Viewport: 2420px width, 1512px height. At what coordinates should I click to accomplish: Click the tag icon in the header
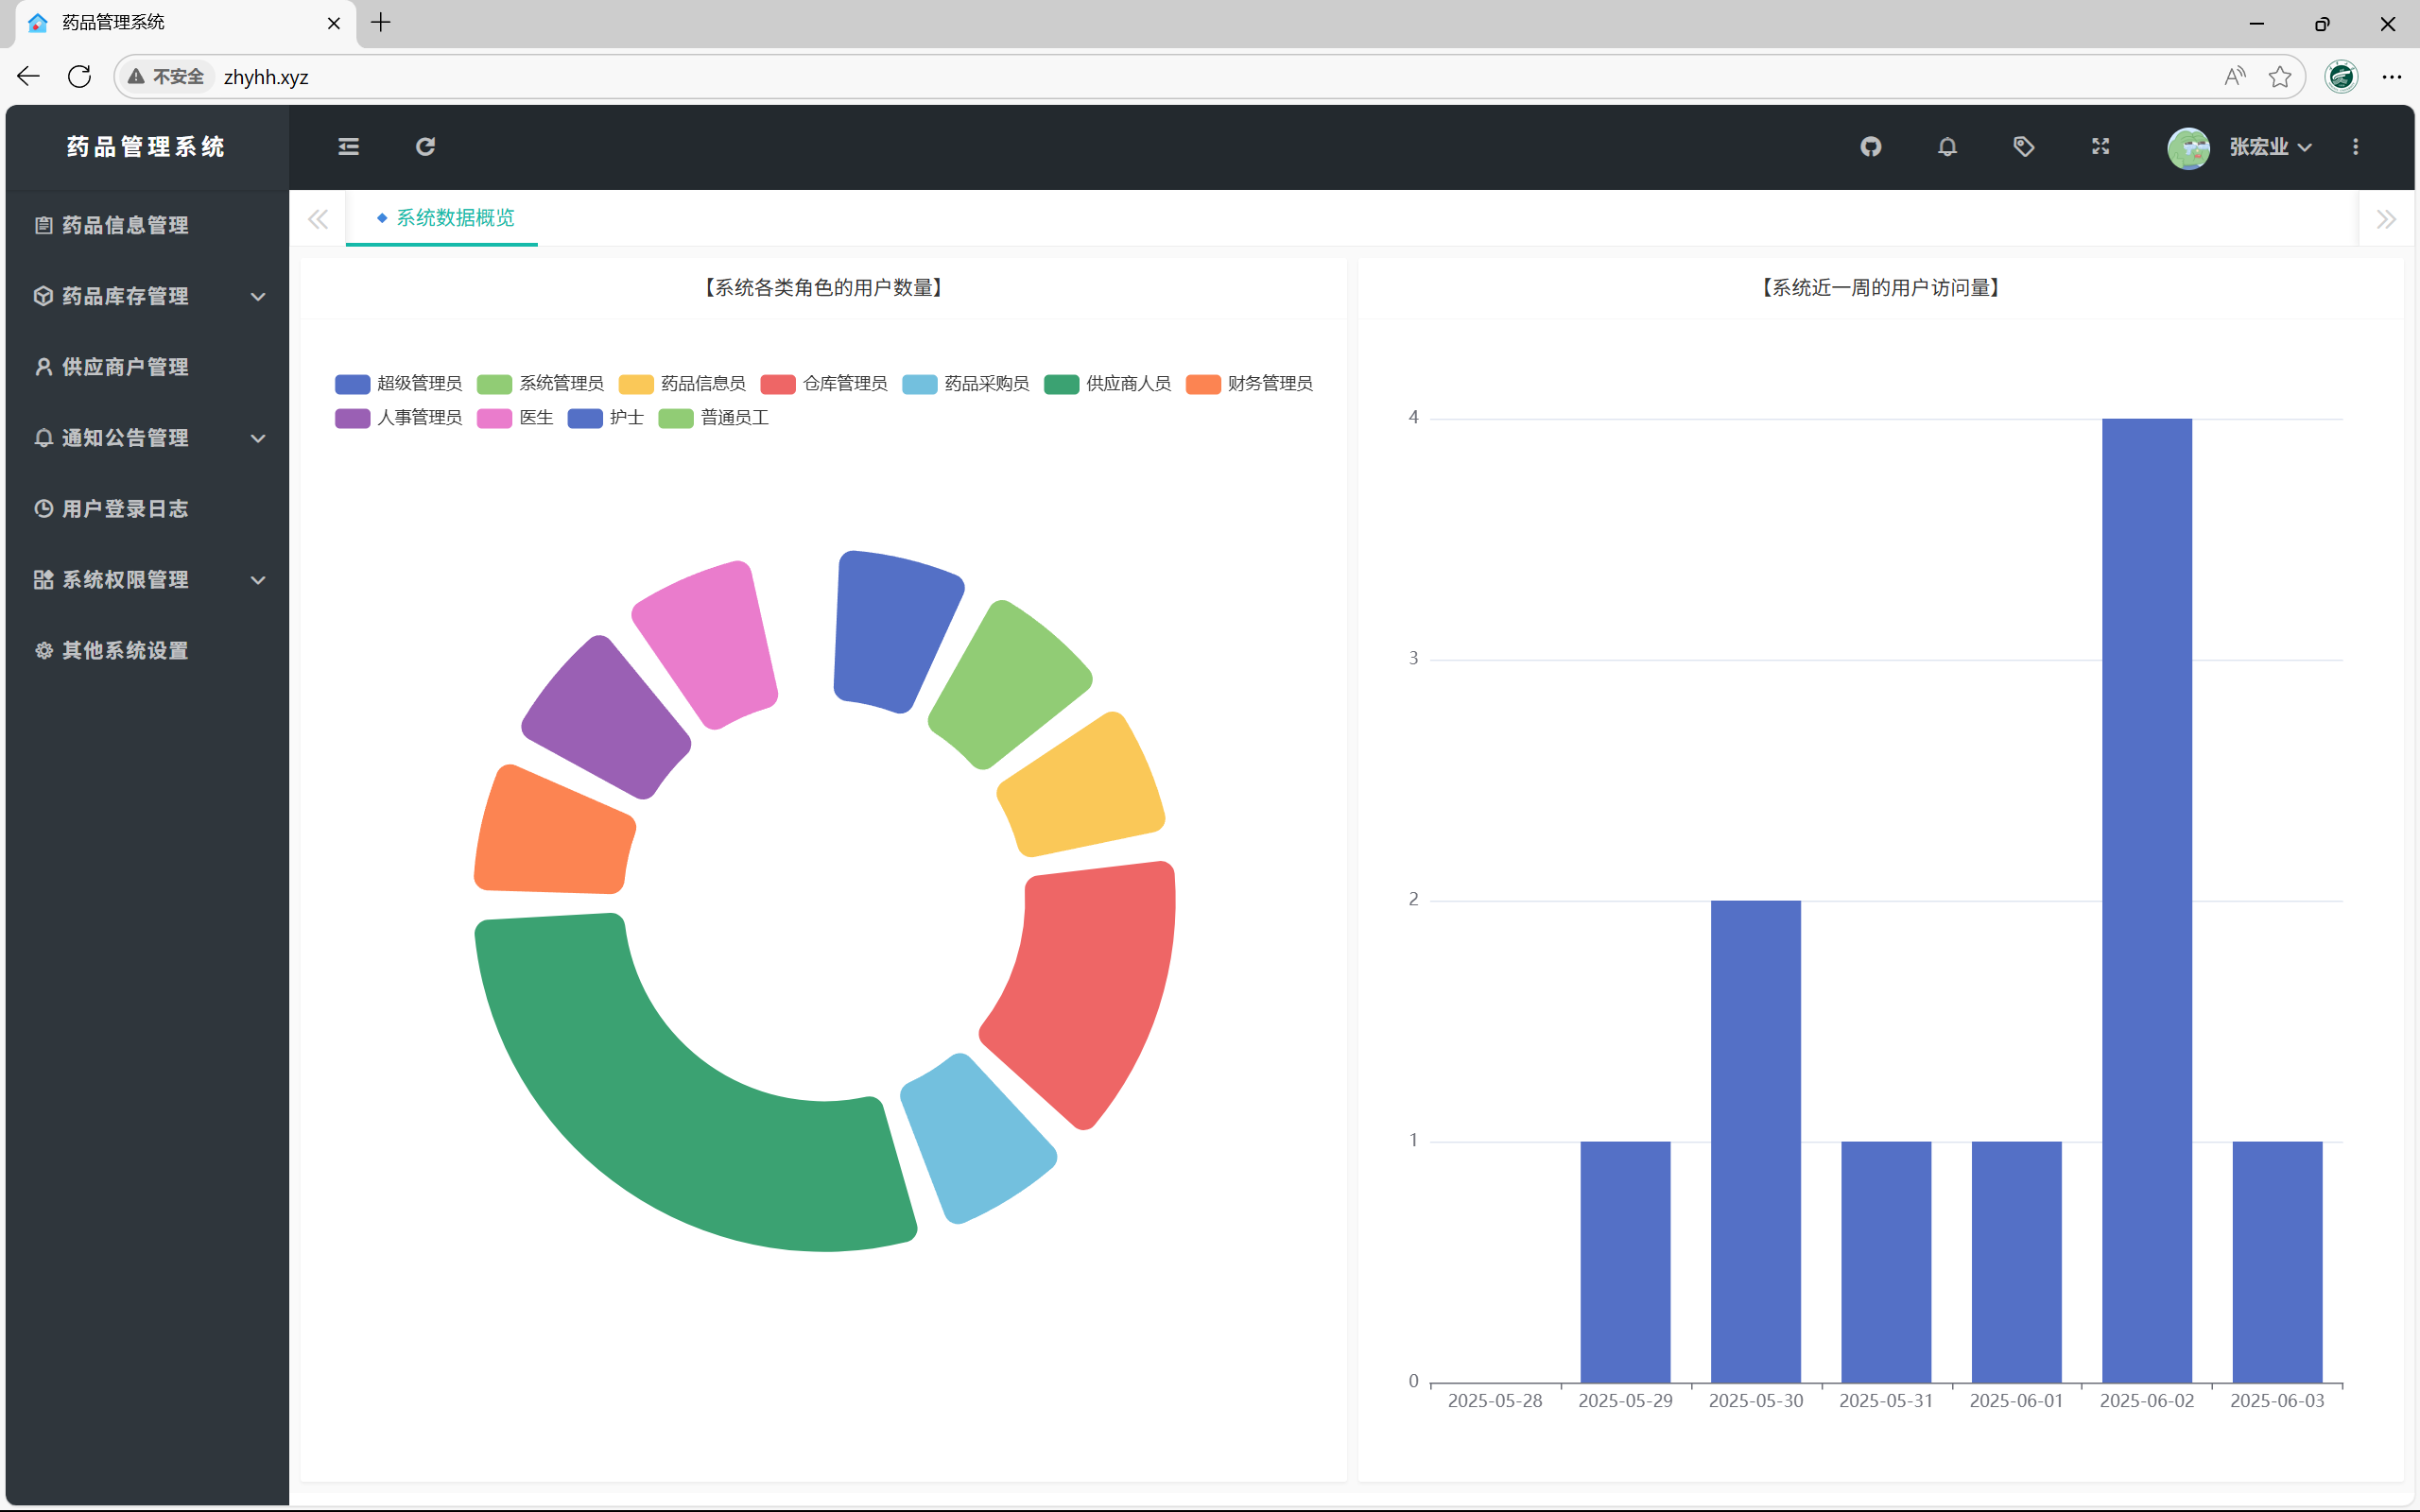2023,147
